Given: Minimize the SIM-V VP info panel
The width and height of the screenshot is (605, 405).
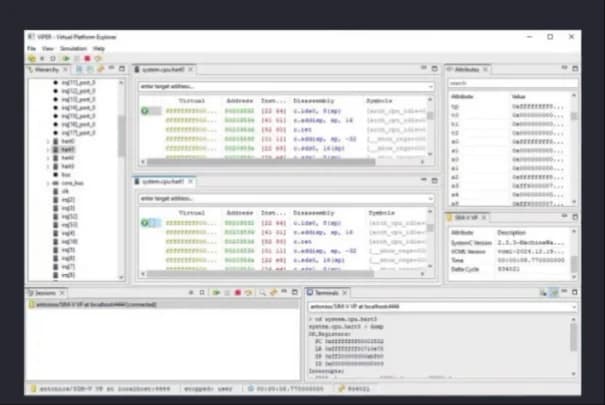Looking at the screenshot, I should click(x=564, y=216).
